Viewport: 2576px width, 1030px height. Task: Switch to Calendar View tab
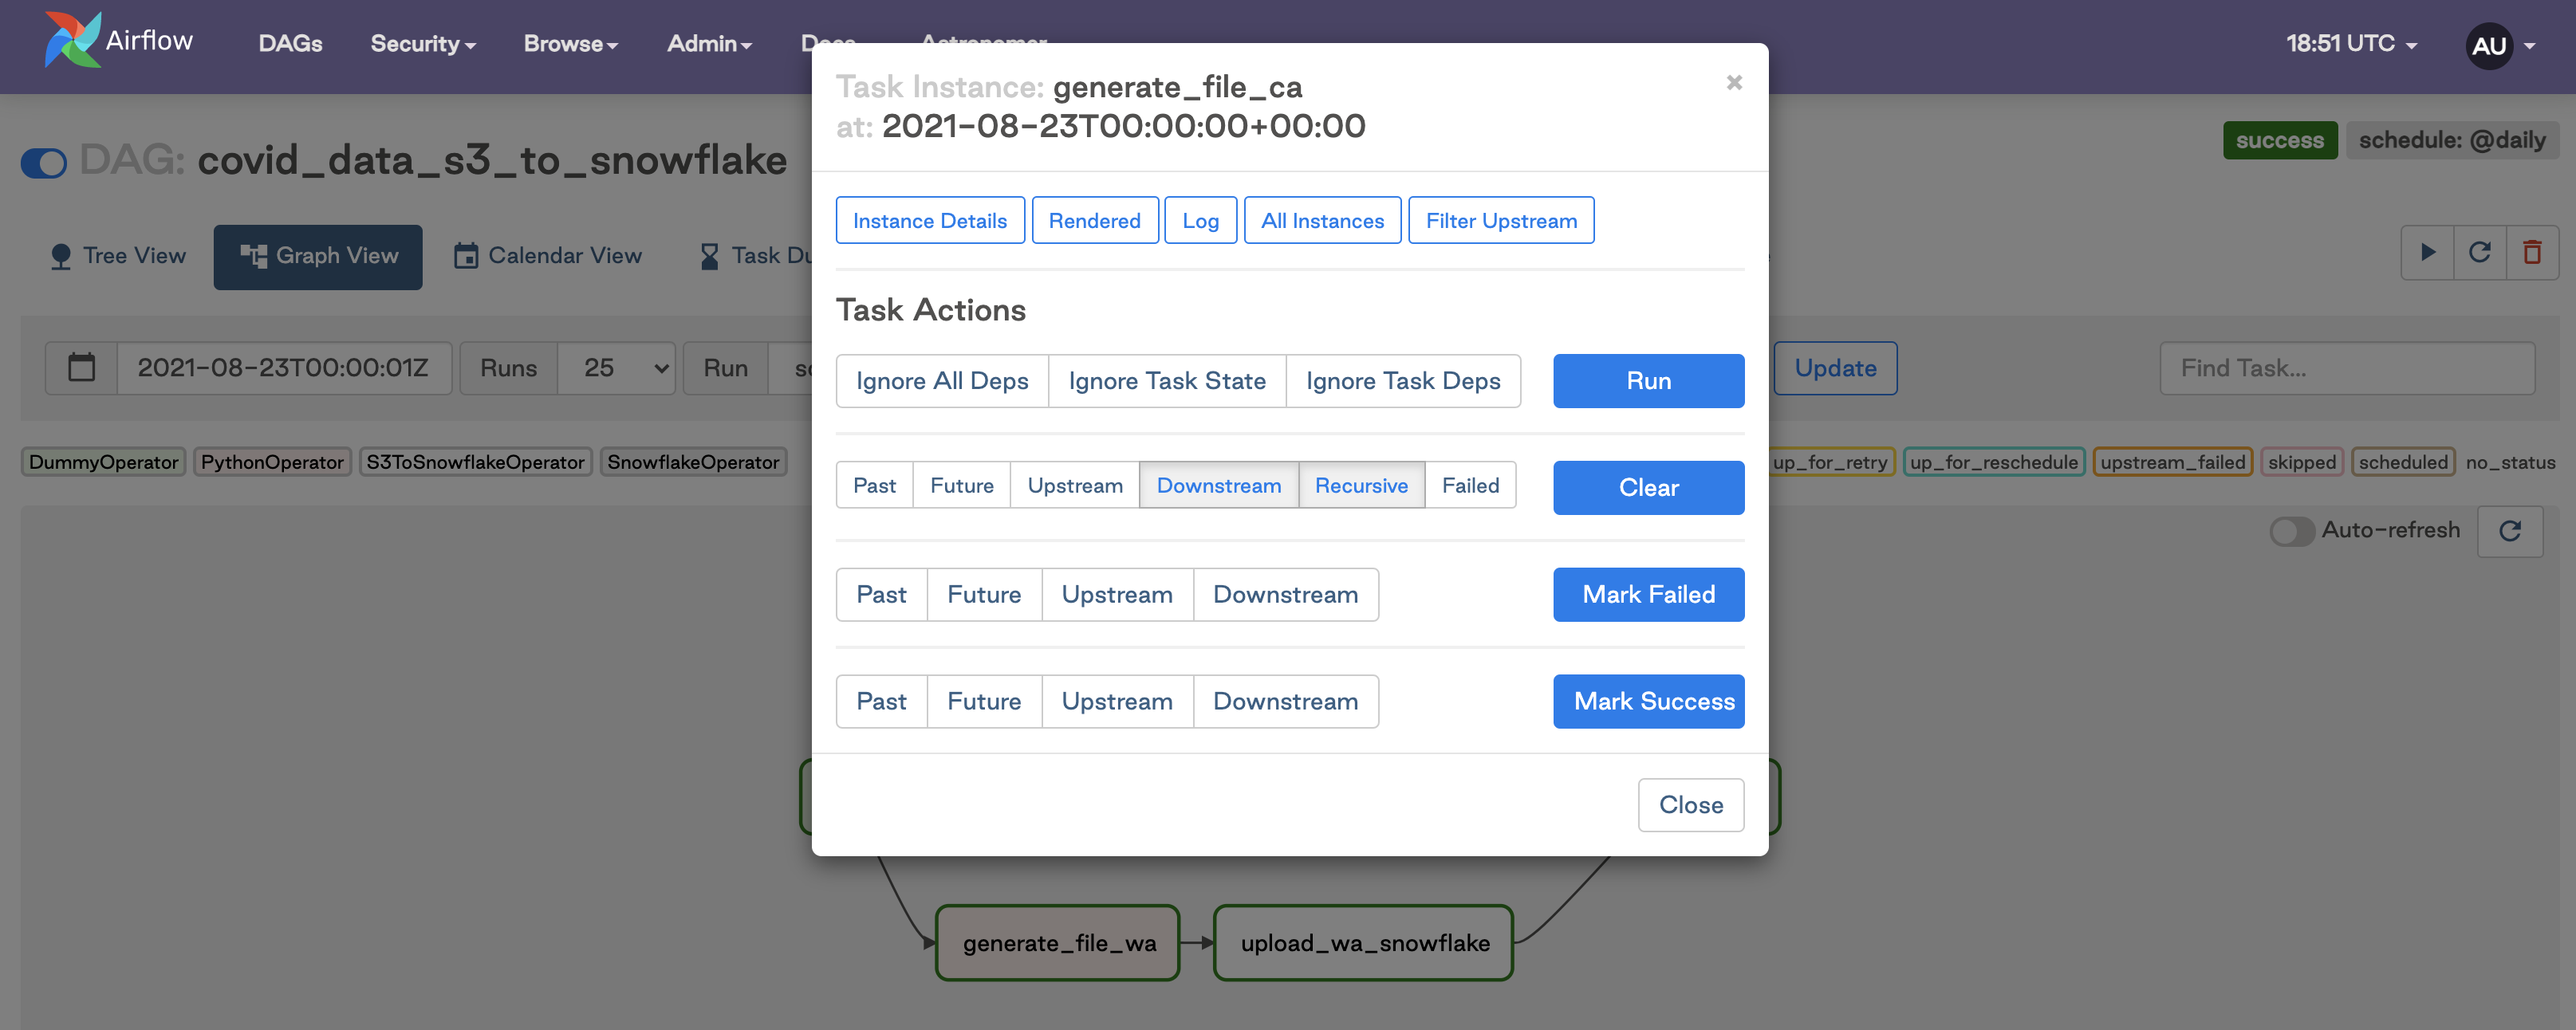click(548, 256)
